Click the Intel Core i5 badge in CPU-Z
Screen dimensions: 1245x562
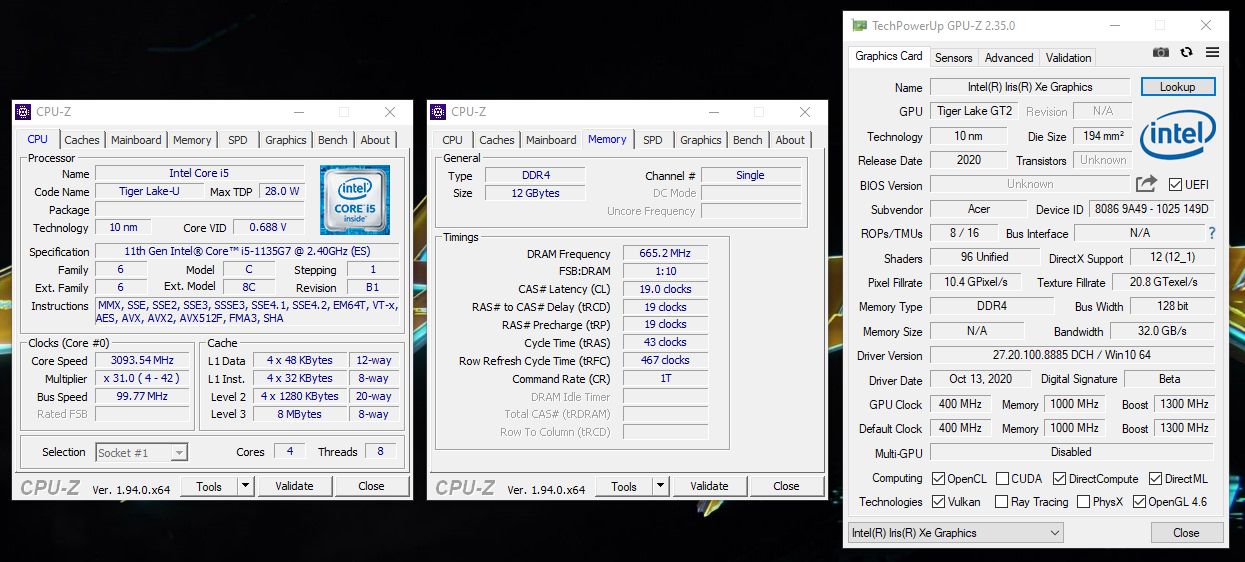coord(355,200)
